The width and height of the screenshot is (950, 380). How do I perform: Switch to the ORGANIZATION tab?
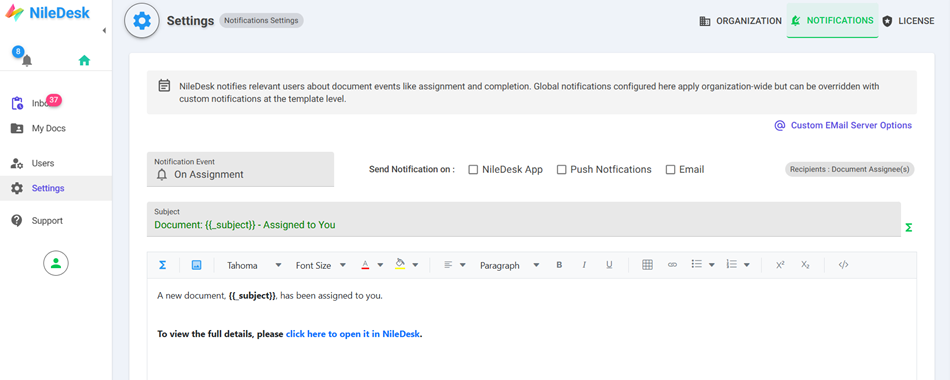(740, 21)
